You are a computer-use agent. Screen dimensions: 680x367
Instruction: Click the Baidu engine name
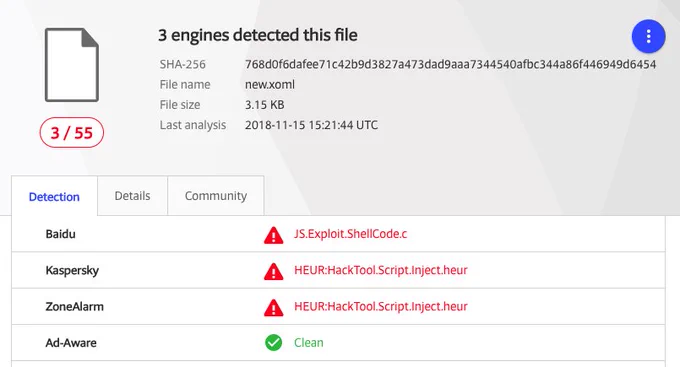[60, 234]
